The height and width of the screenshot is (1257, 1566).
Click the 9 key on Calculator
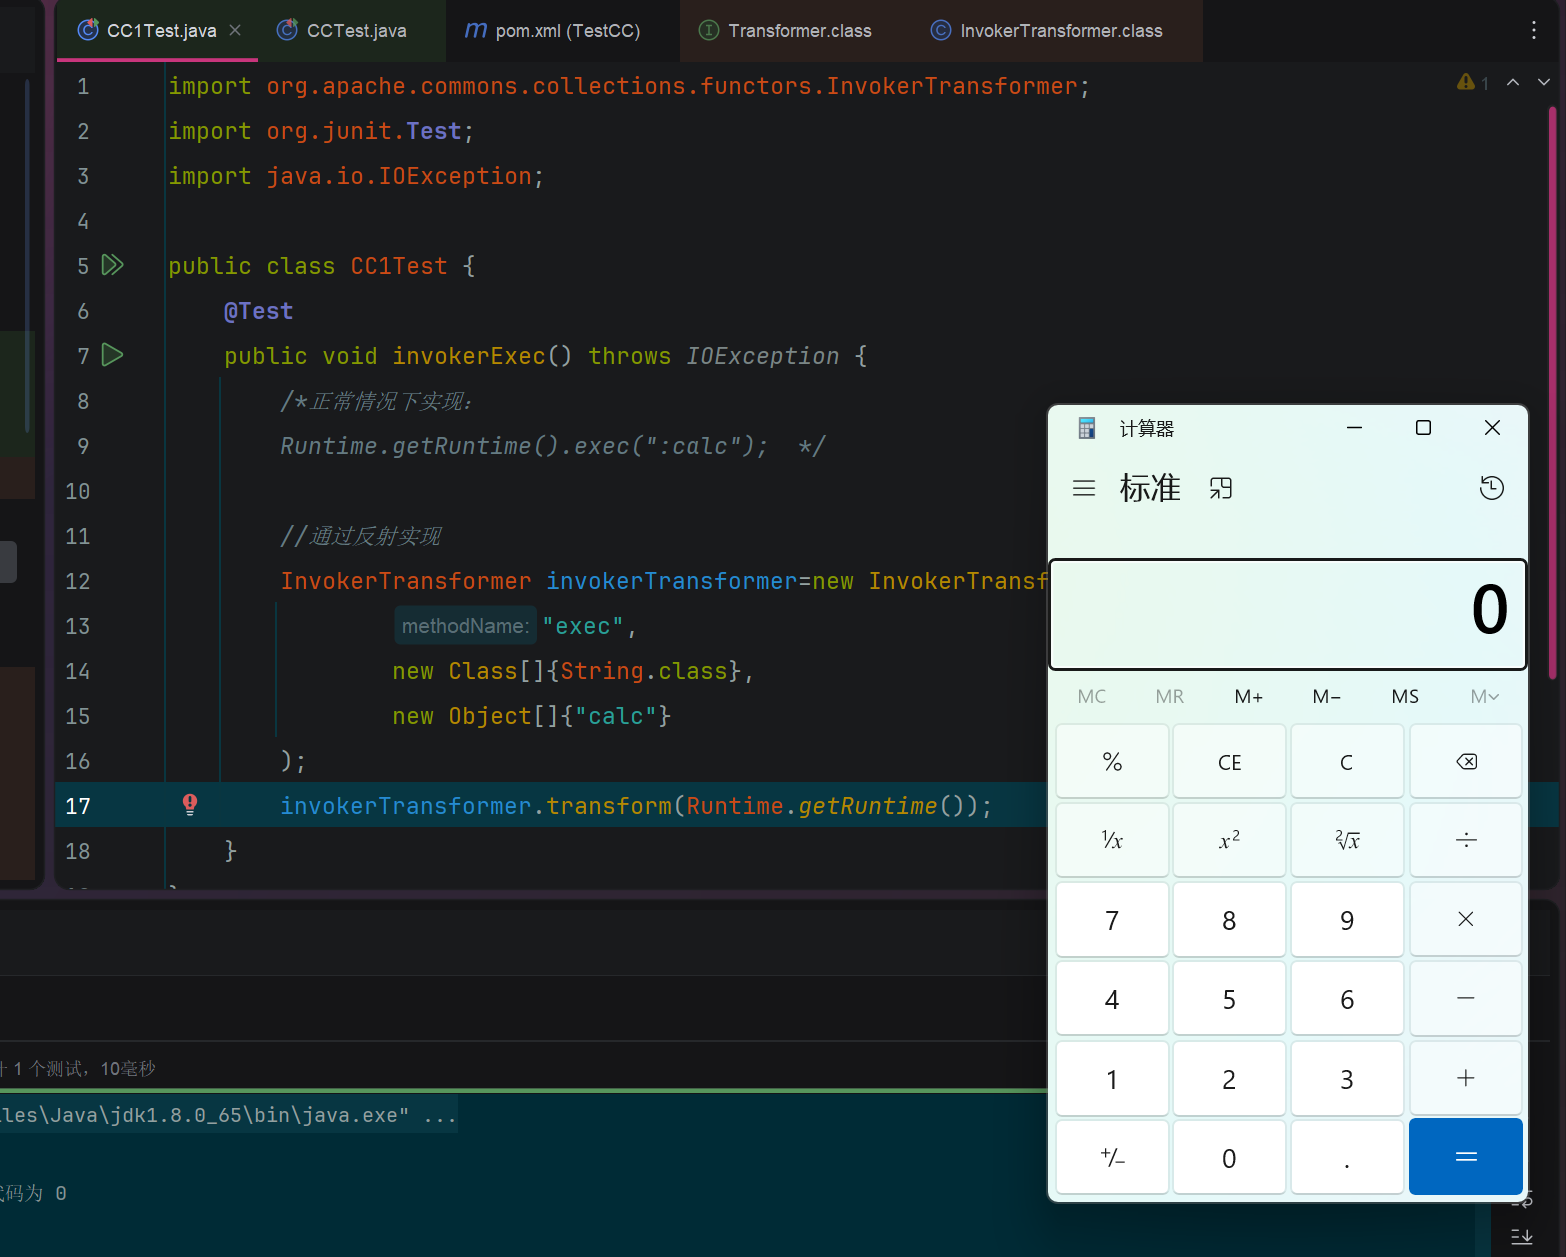coord(1347,919)
